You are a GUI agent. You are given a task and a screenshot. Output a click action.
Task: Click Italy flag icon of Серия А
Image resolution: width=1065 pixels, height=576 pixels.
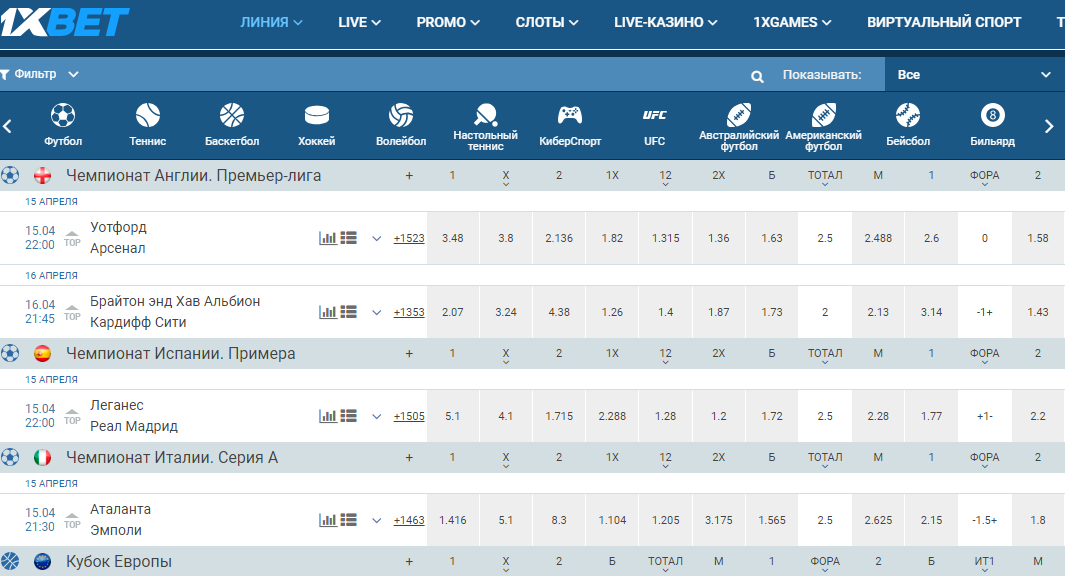[x=42, y=458]
